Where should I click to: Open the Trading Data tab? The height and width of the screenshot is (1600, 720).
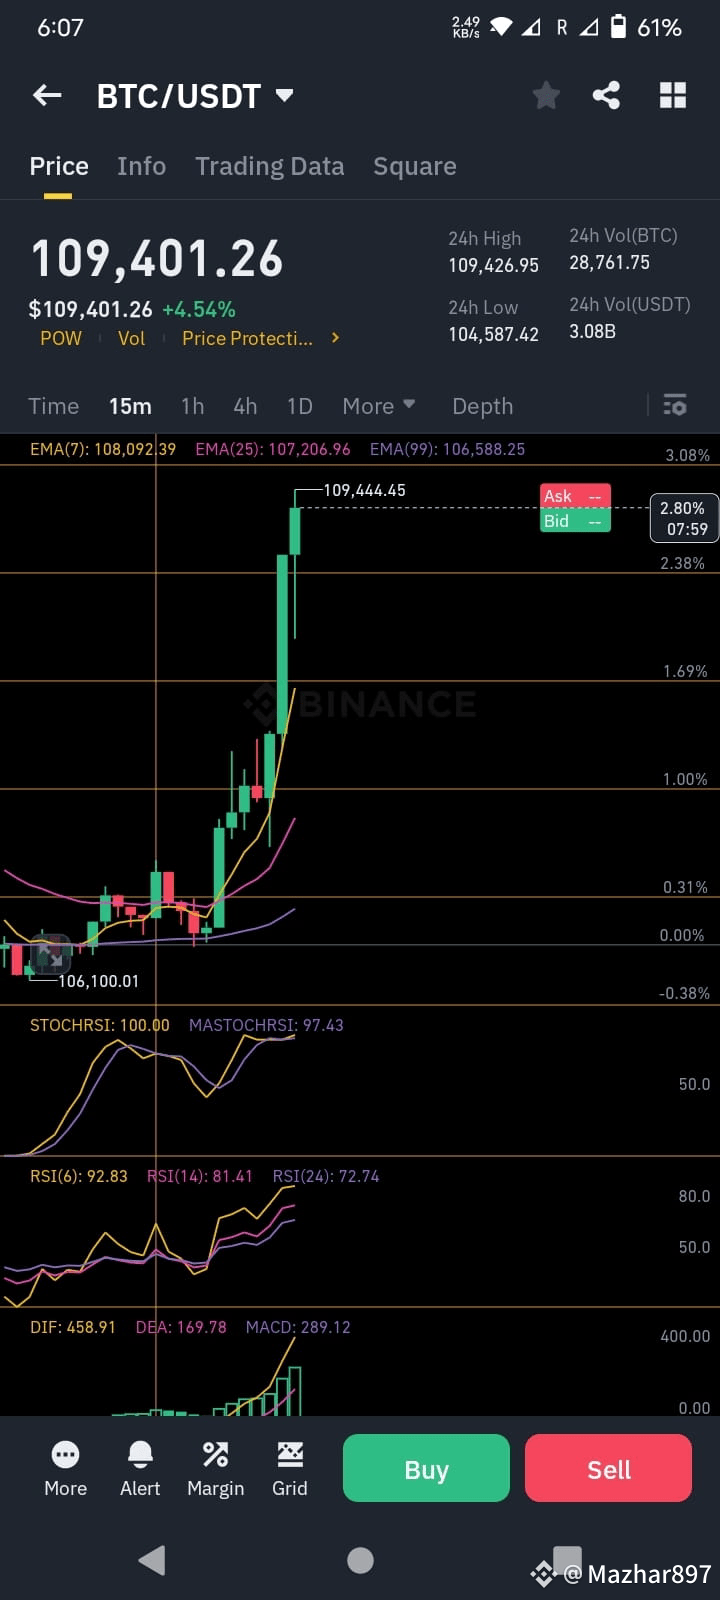[269, 166]
